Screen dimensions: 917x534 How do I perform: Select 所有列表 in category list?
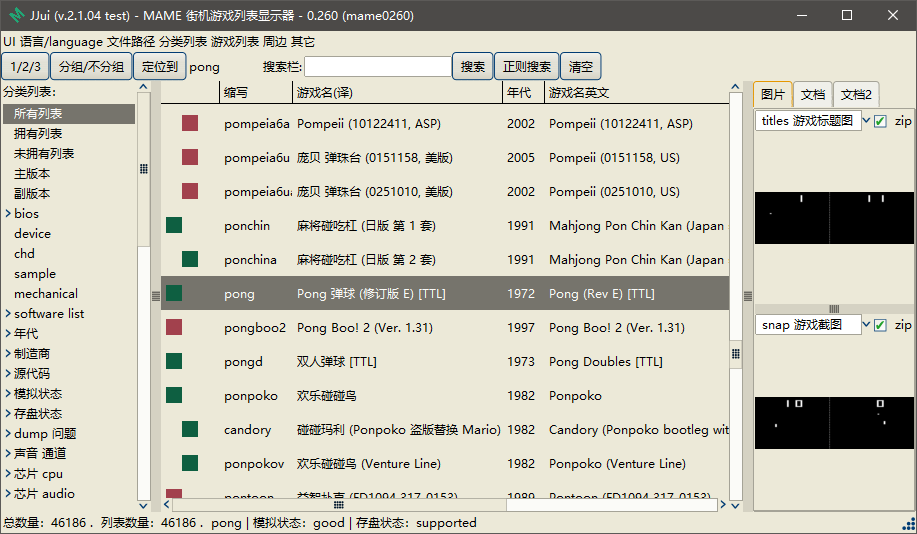click(69, 113)
